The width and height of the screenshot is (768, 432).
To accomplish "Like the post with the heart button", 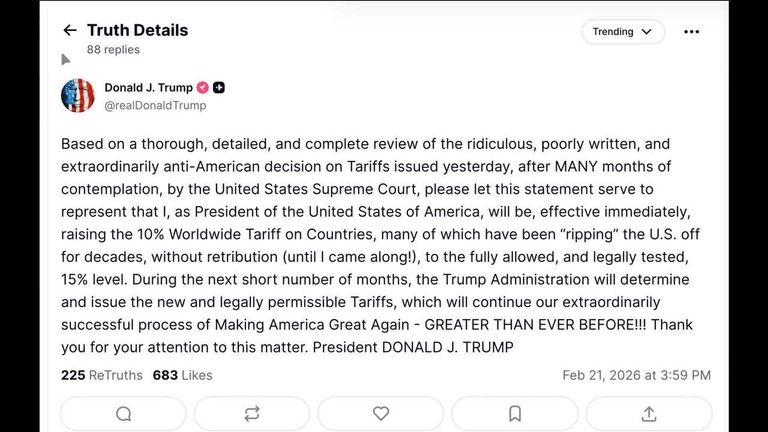I will [x=381, y=414].
